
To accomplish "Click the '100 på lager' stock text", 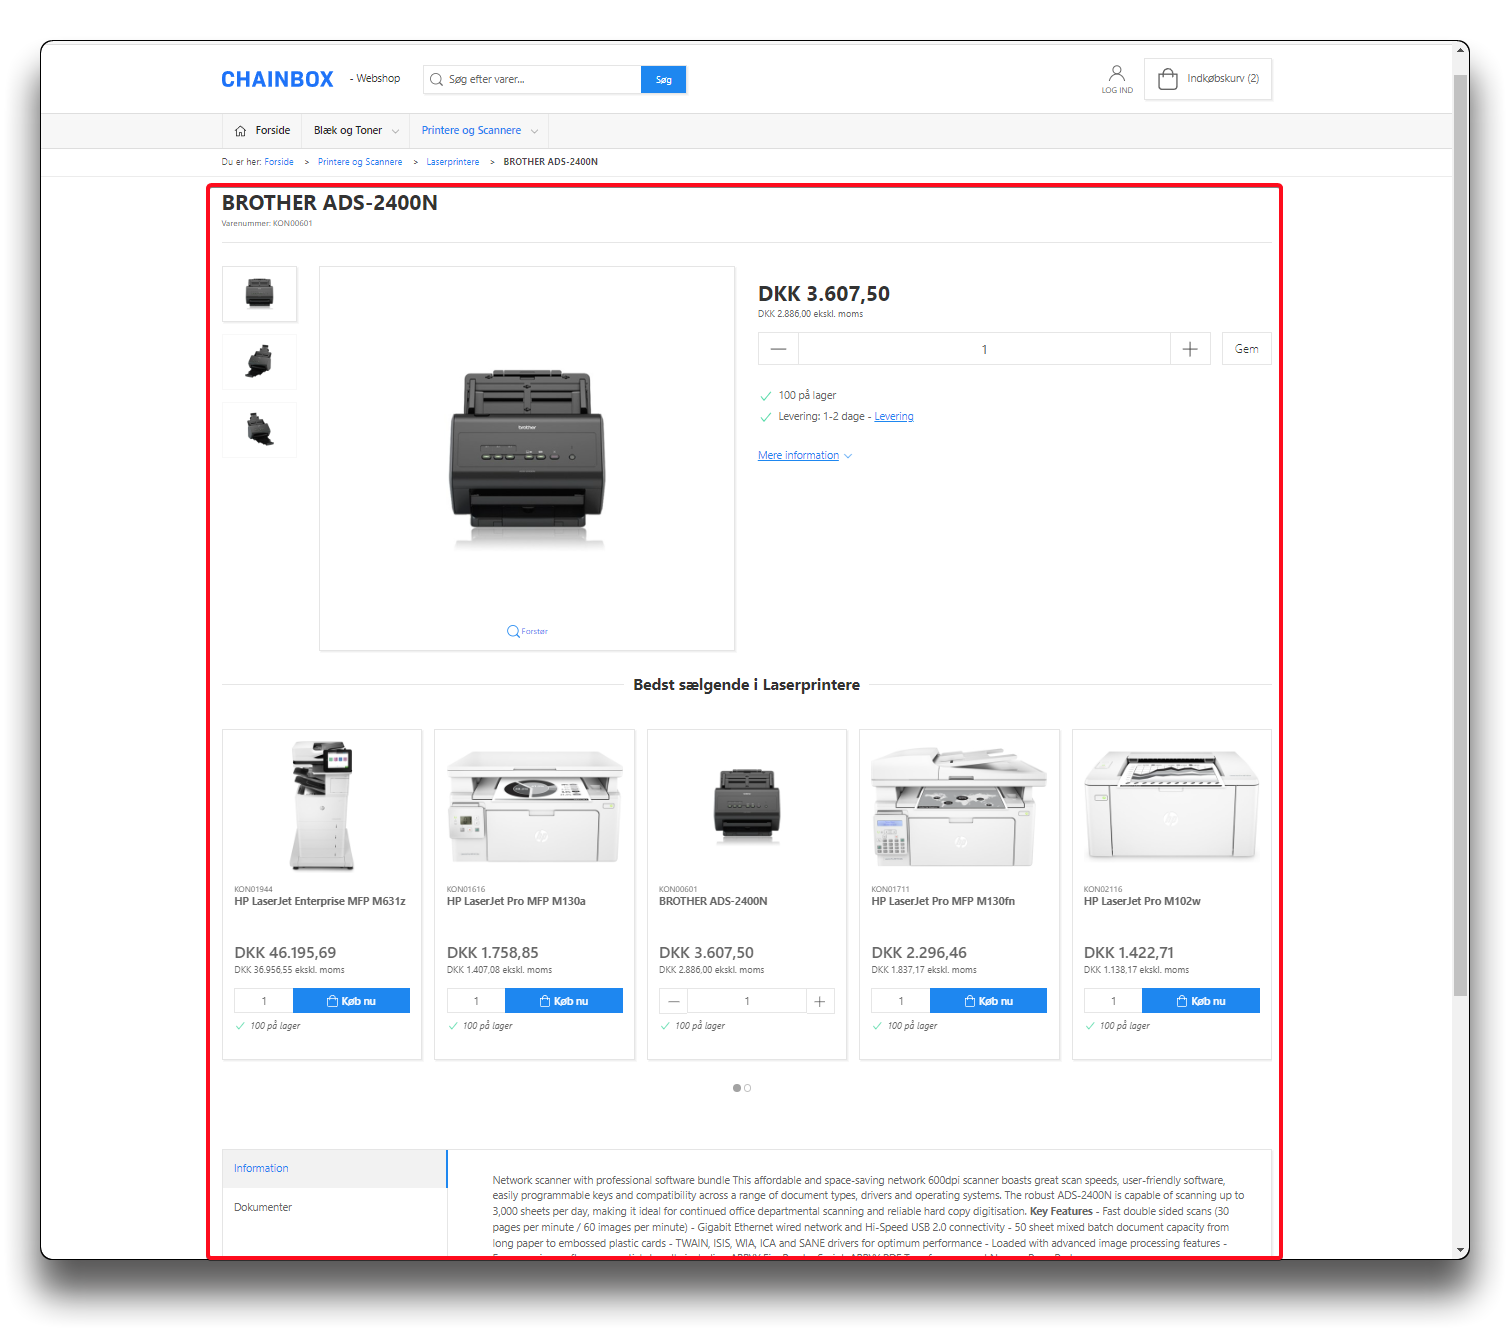I will point(807,396).
